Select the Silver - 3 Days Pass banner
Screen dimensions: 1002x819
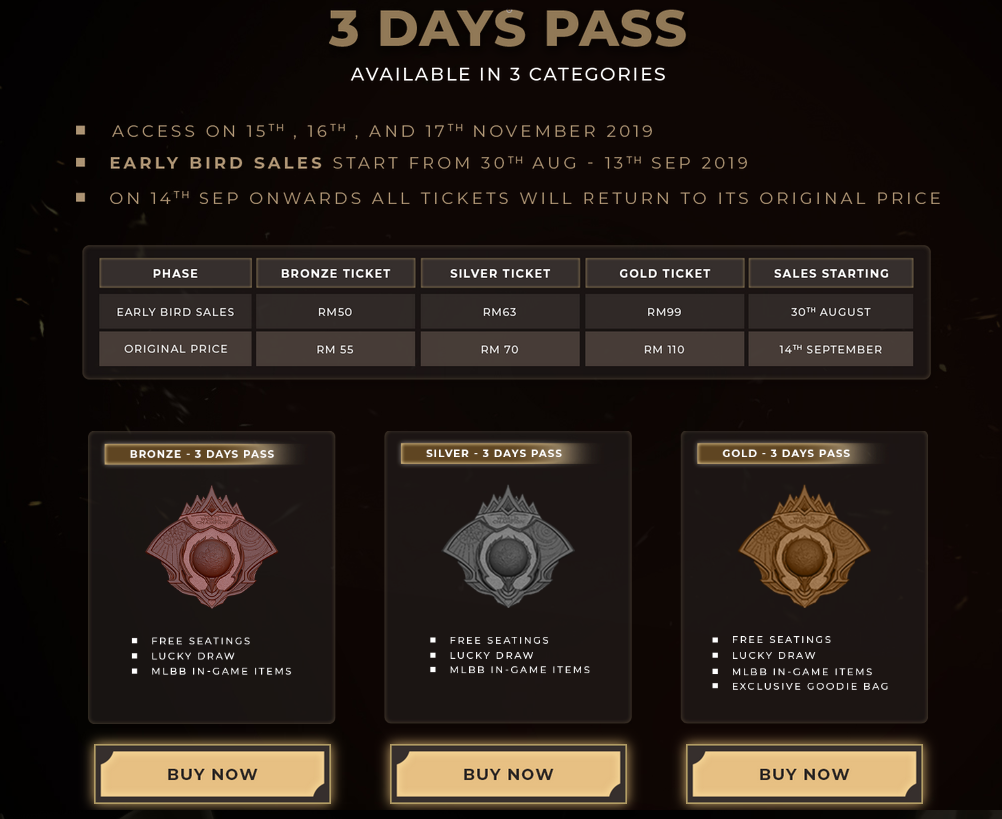point(494,454)
